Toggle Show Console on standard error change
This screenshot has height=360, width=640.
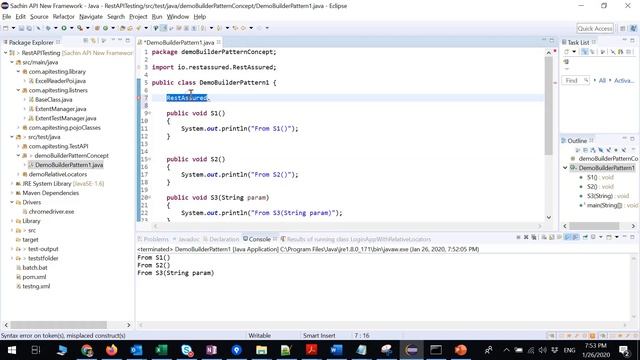click(x=575, y=237)
